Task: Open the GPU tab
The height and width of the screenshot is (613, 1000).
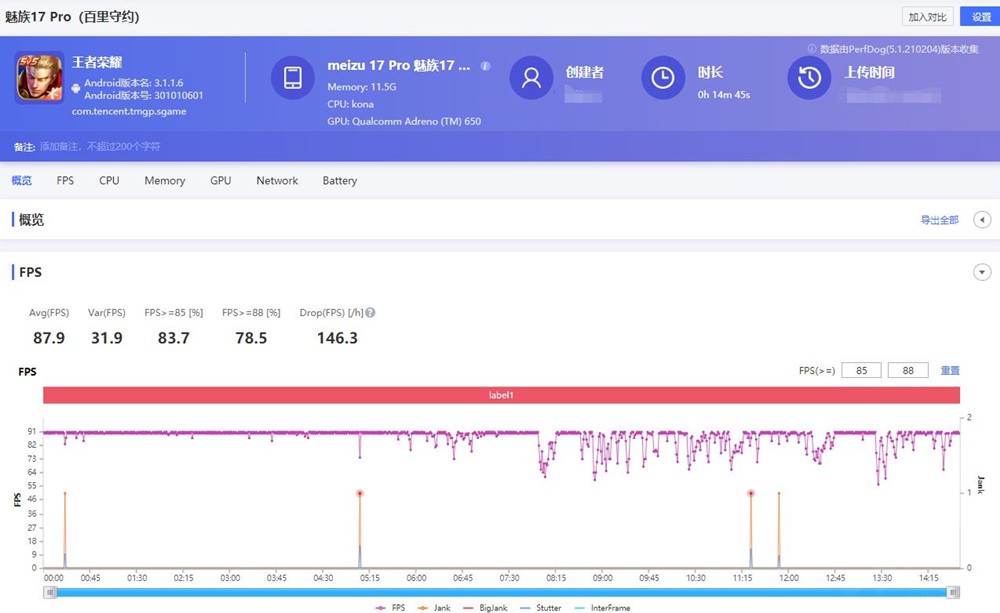Action: (x=221, y=181)
